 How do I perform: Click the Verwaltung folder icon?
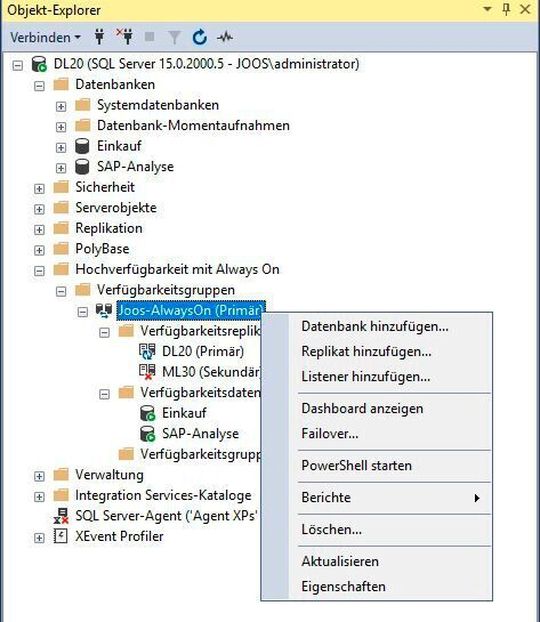click(x=61, y=474)
